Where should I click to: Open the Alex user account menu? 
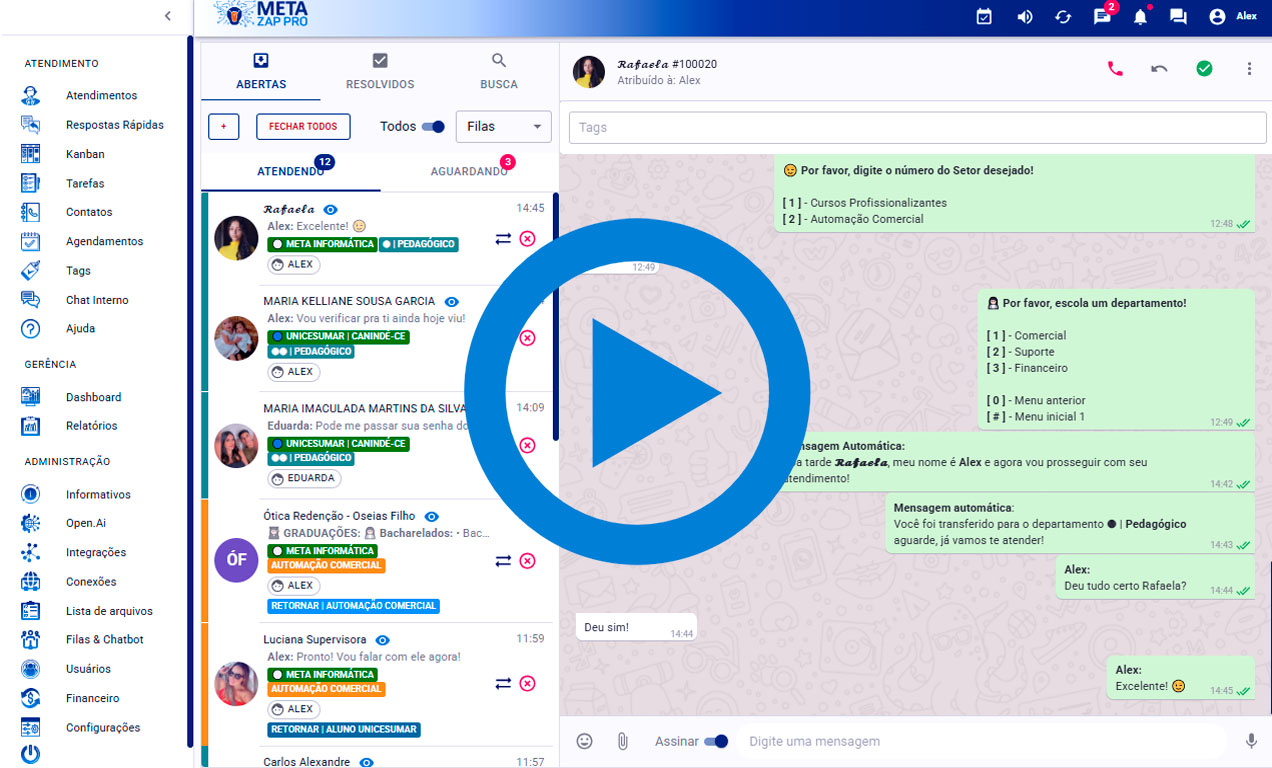(1232, 16)
